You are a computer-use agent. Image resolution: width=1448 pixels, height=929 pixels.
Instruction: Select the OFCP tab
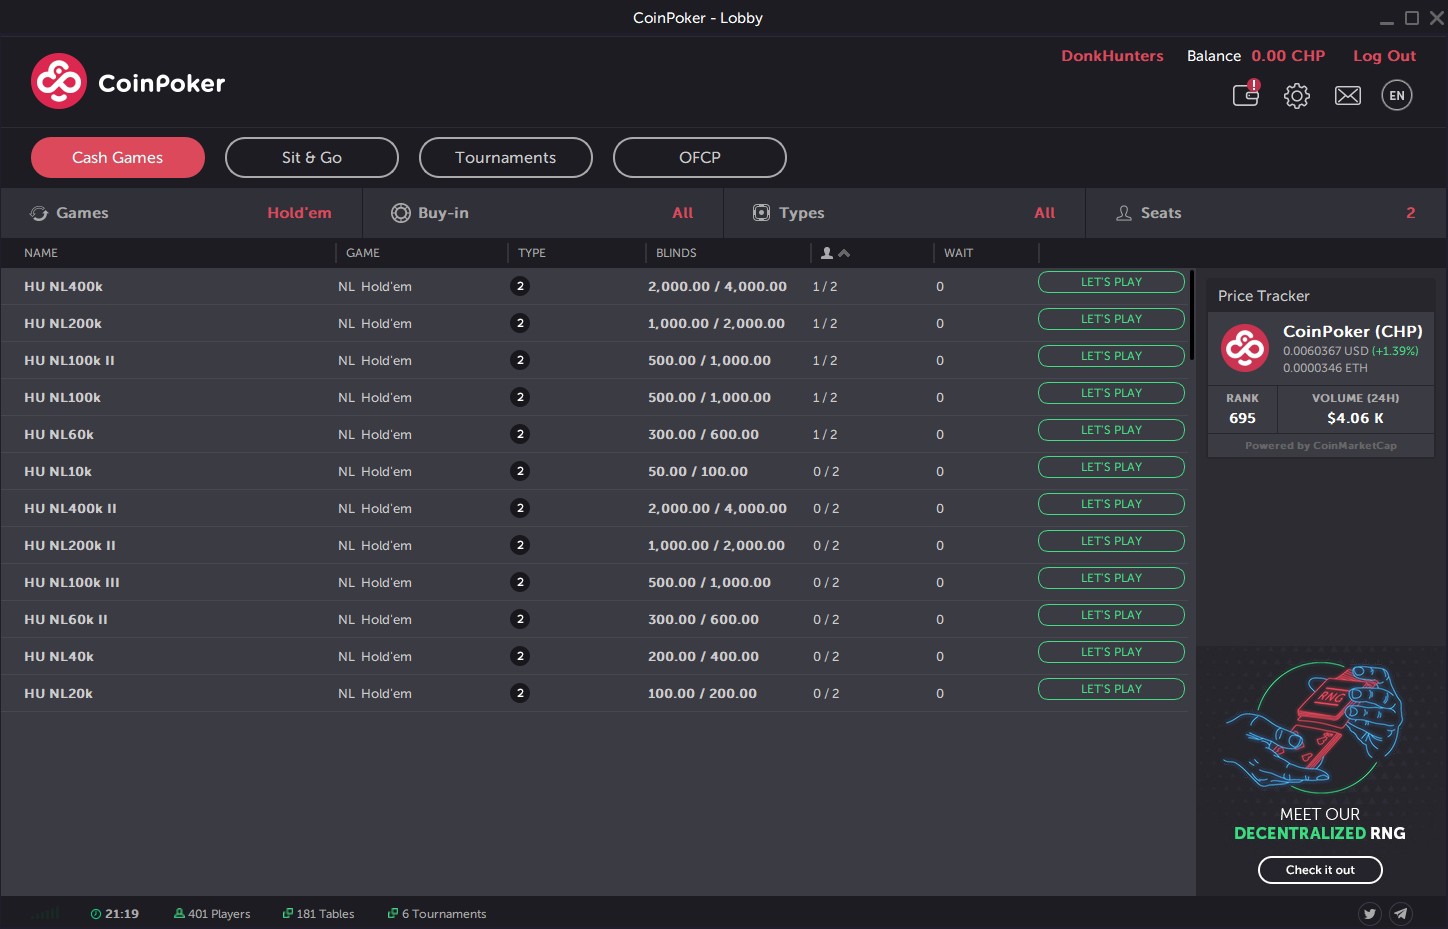[699, 157]
